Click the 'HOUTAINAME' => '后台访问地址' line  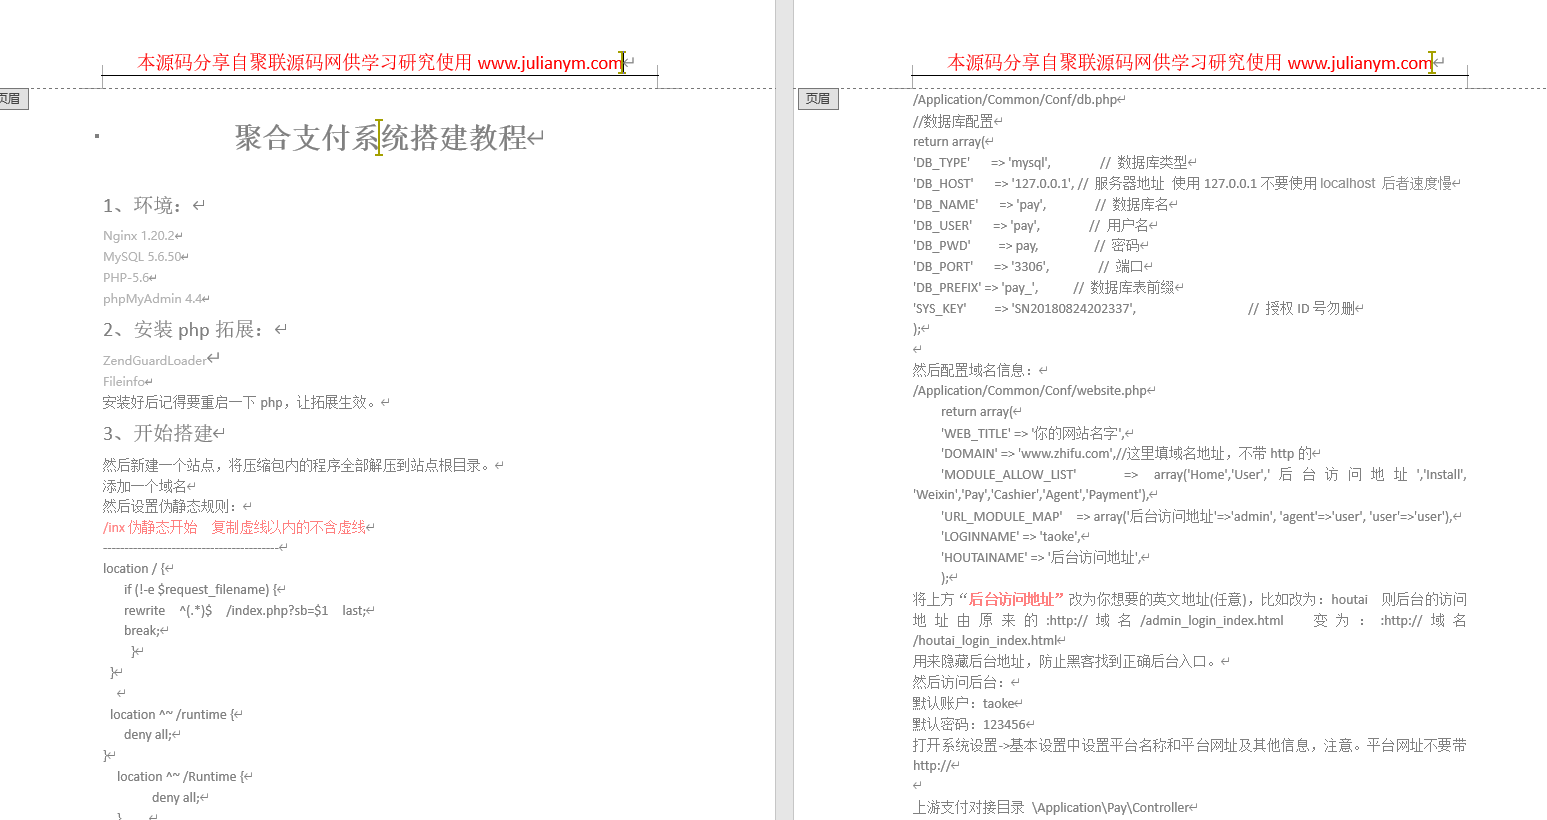pos(1040,557)
